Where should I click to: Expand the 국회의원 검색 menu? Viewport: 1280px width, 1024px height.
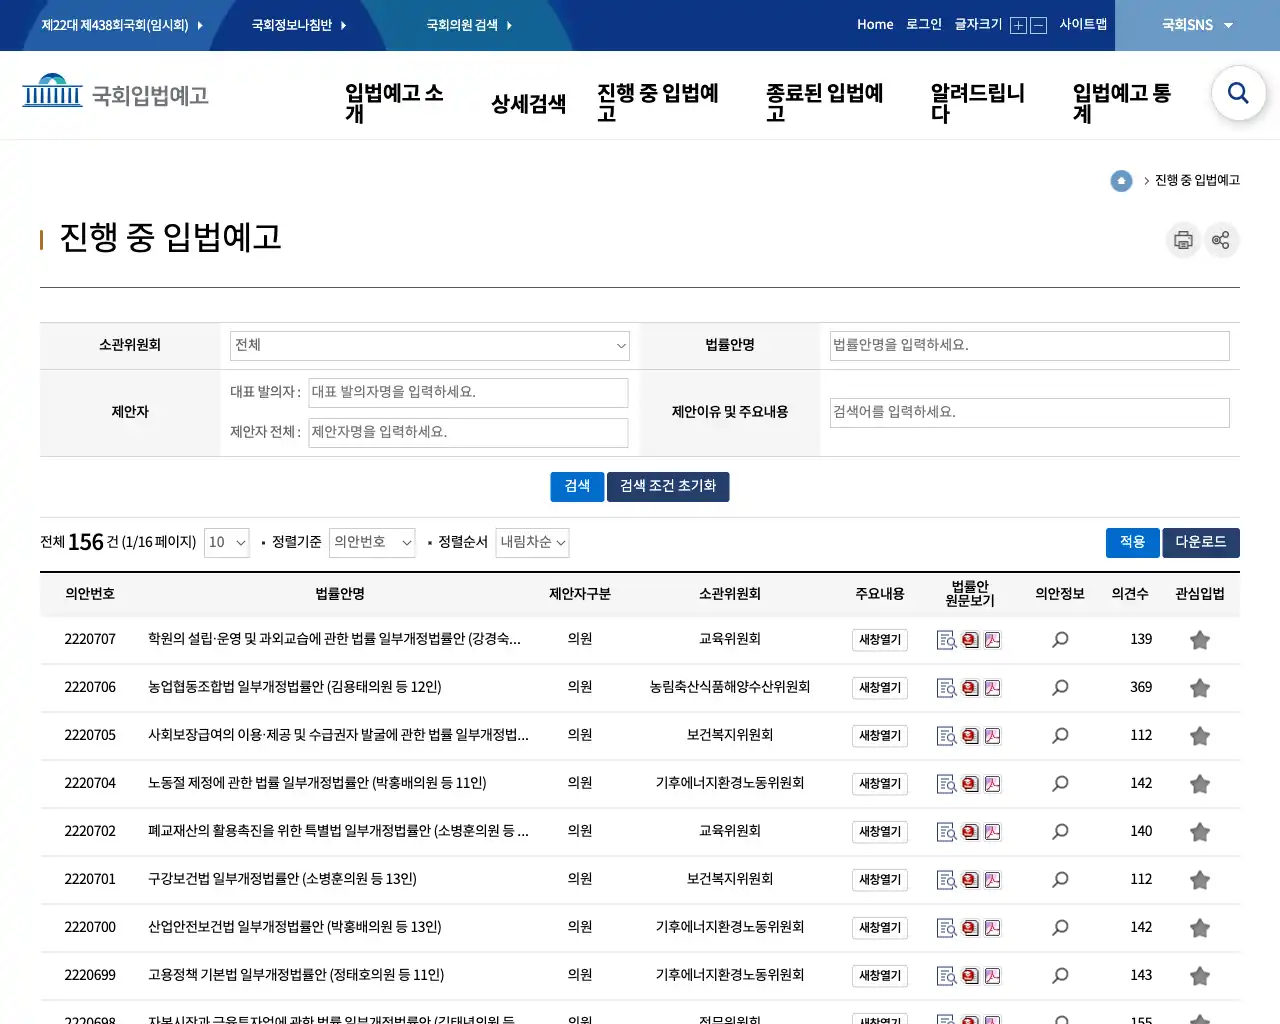point(469,25)
